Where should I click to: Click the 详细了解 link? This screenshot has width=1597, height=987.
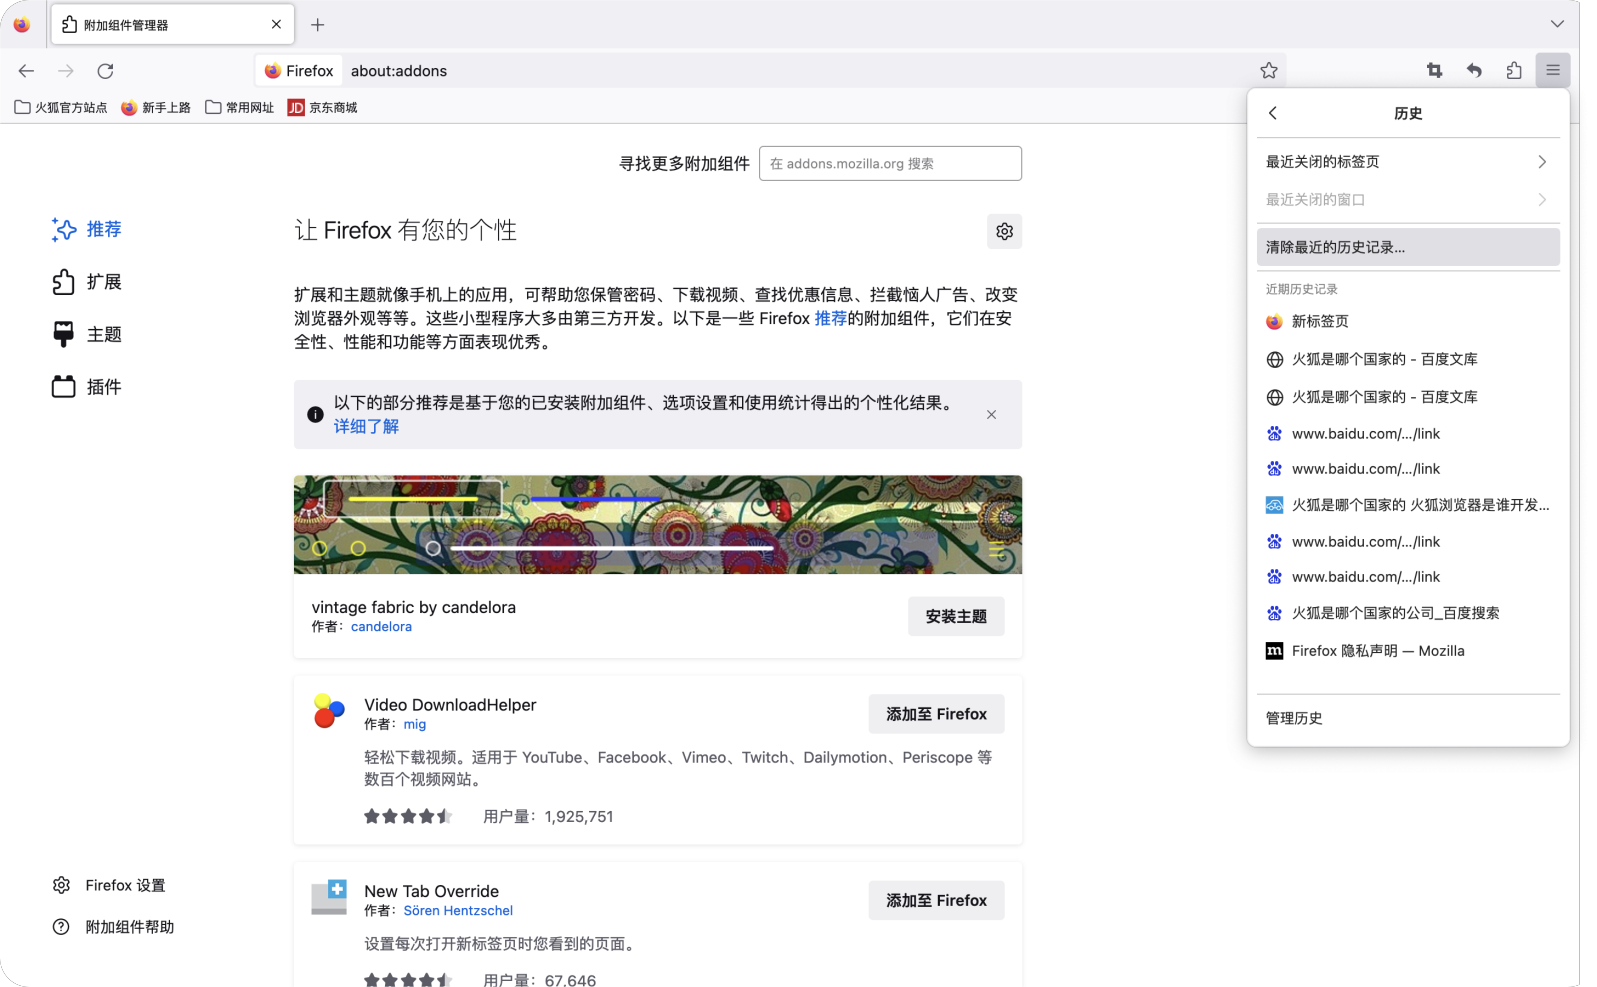tap(366, 426)
